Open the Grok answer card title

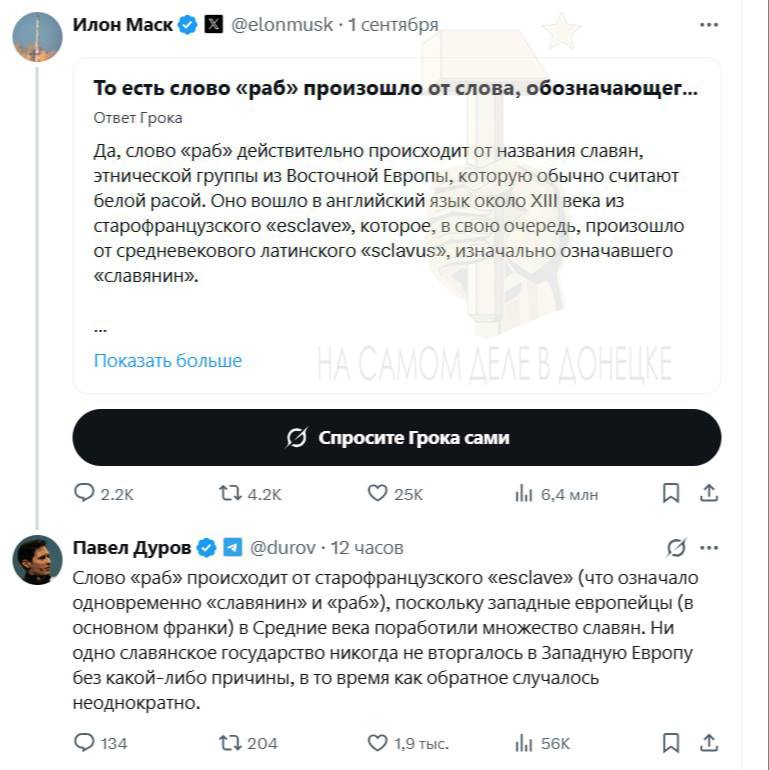point(395,88)
